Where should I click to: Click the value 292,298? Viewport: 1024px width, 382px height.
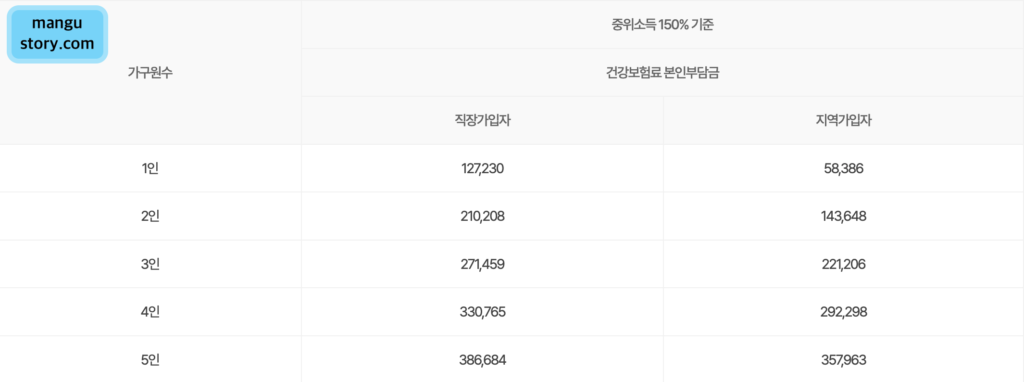click(x=843, y=312)
